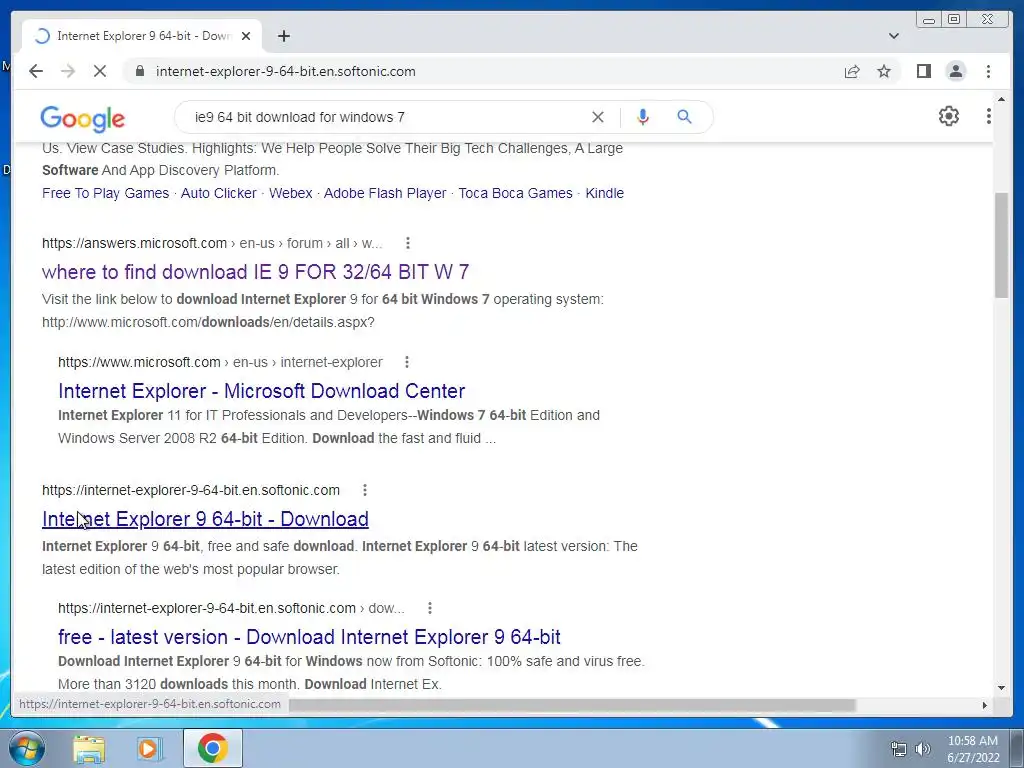This screenshot has width=1024, height=768.
Task: Open a new tab with the plus button
Action: coord(283,36)
